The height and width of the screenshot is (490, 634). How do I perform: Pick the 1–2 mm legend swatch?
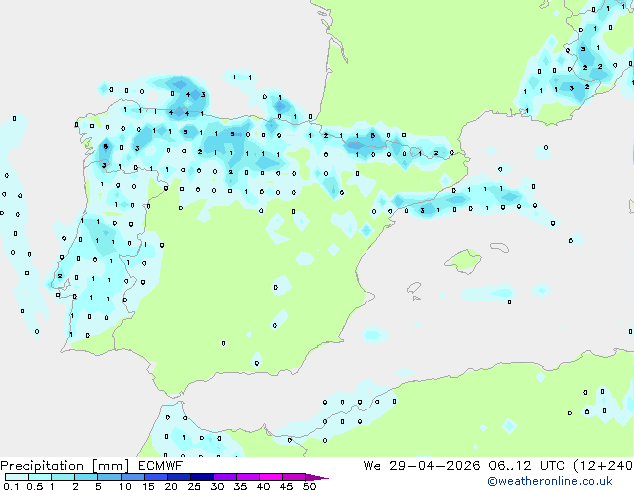pyautogui.click(x=63, y=477)
